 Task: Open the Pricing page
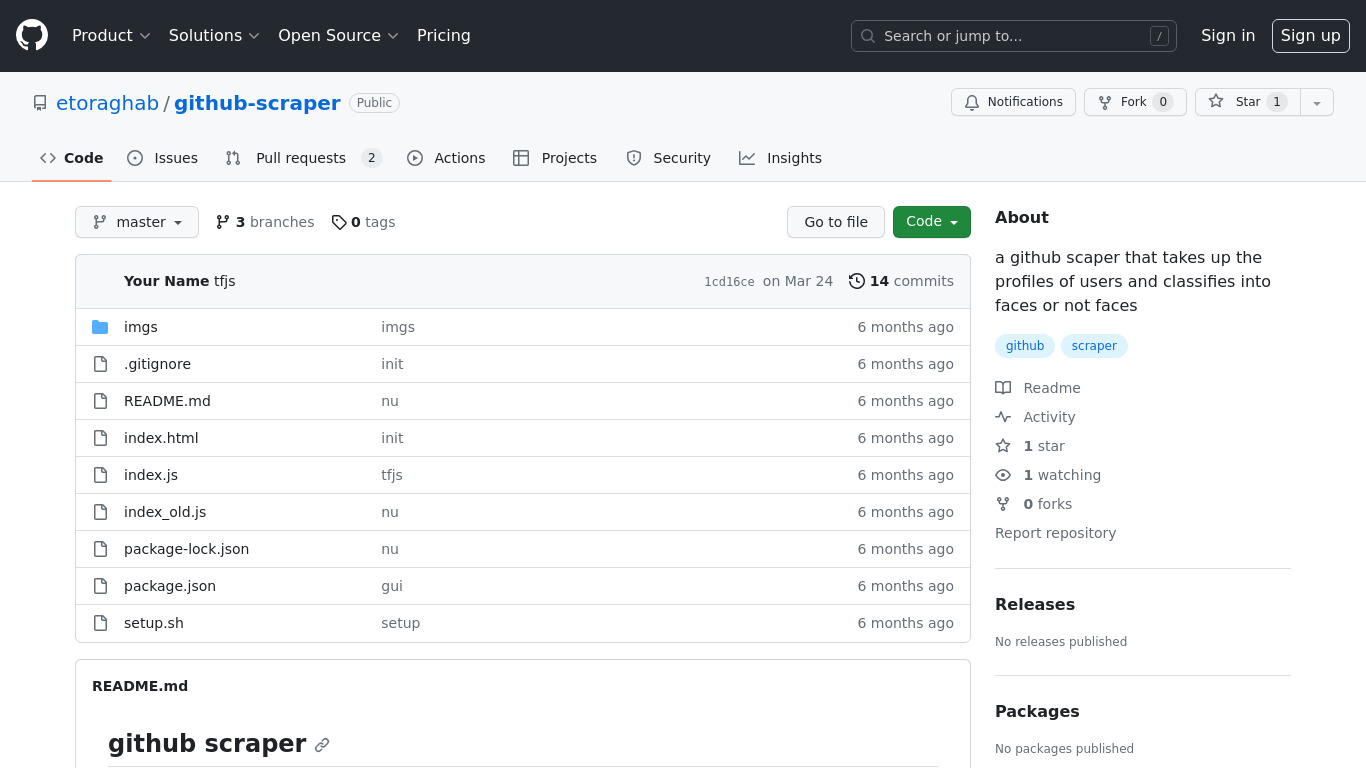click(444, 35)
